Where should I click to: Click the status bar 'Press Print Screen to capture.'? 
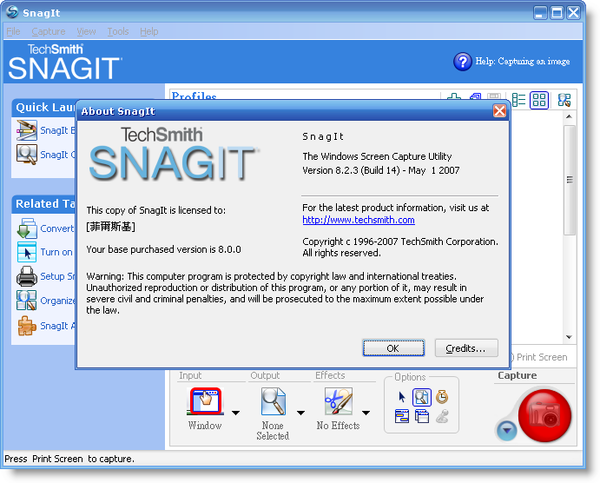coord(69,459)
